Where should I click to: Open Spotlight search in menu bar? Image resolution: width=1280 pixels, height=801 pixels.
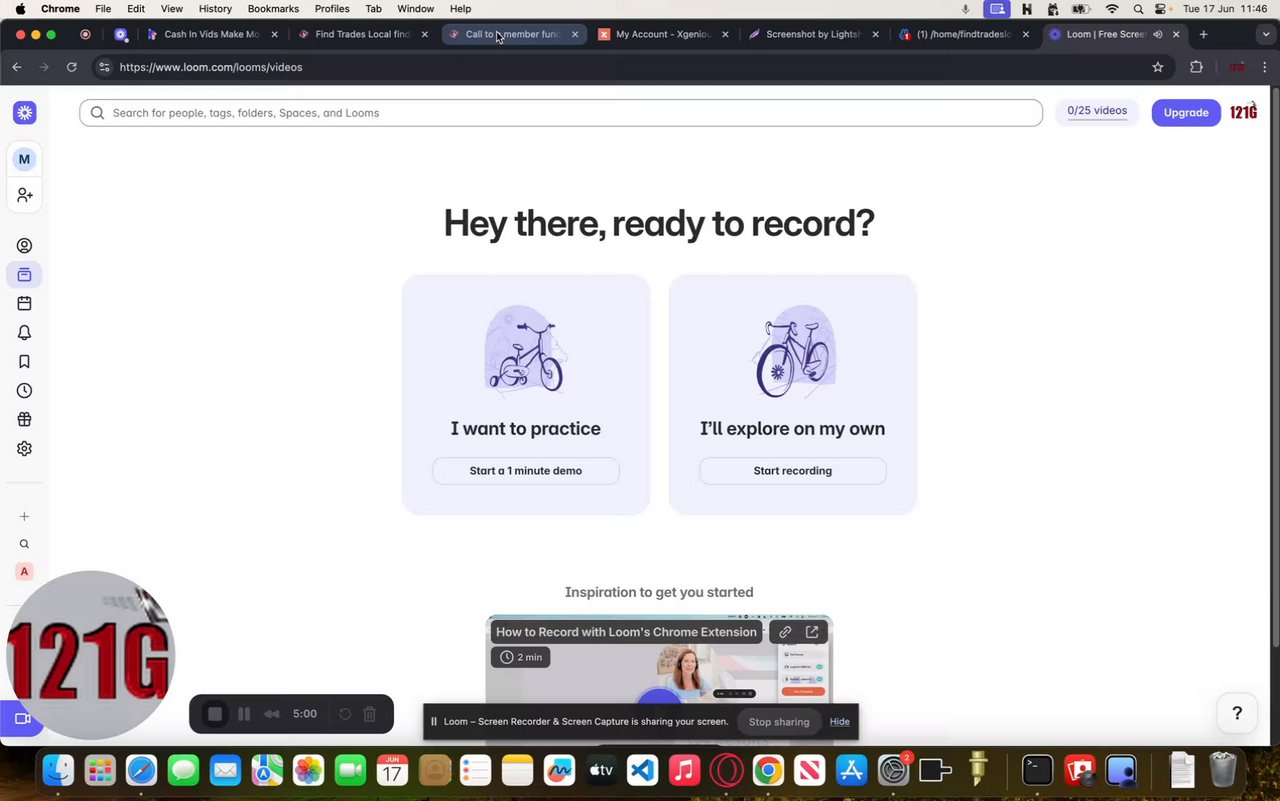pos(1138,8)
